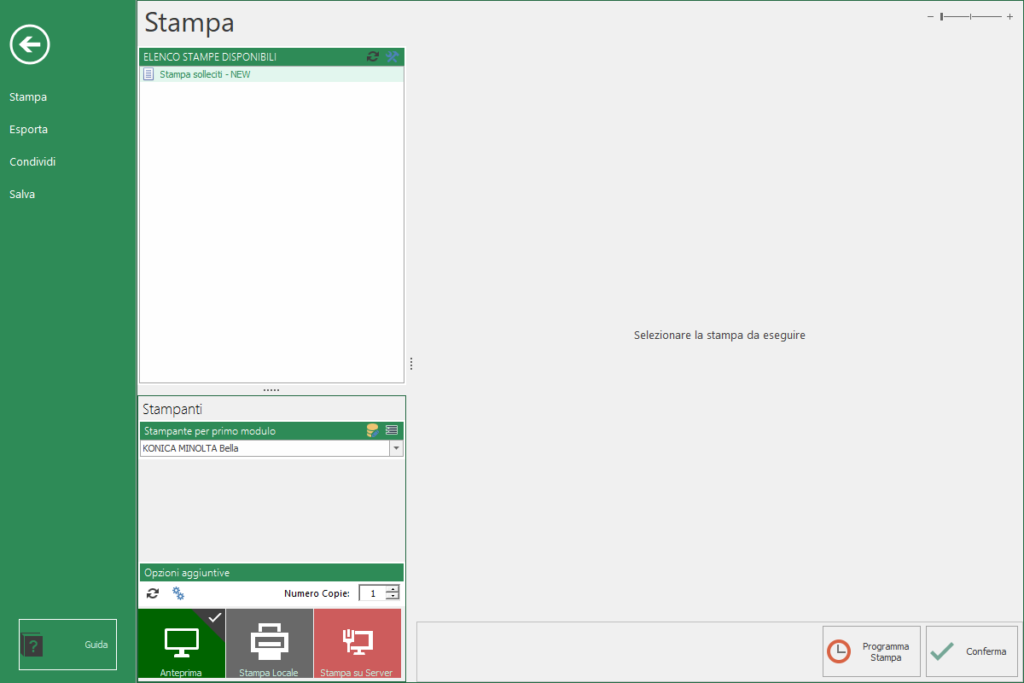This screenshot has height=683, width=1024.
Task: Click the 'Stampante per primo modulo' header
Action: [x=271, y=431]
